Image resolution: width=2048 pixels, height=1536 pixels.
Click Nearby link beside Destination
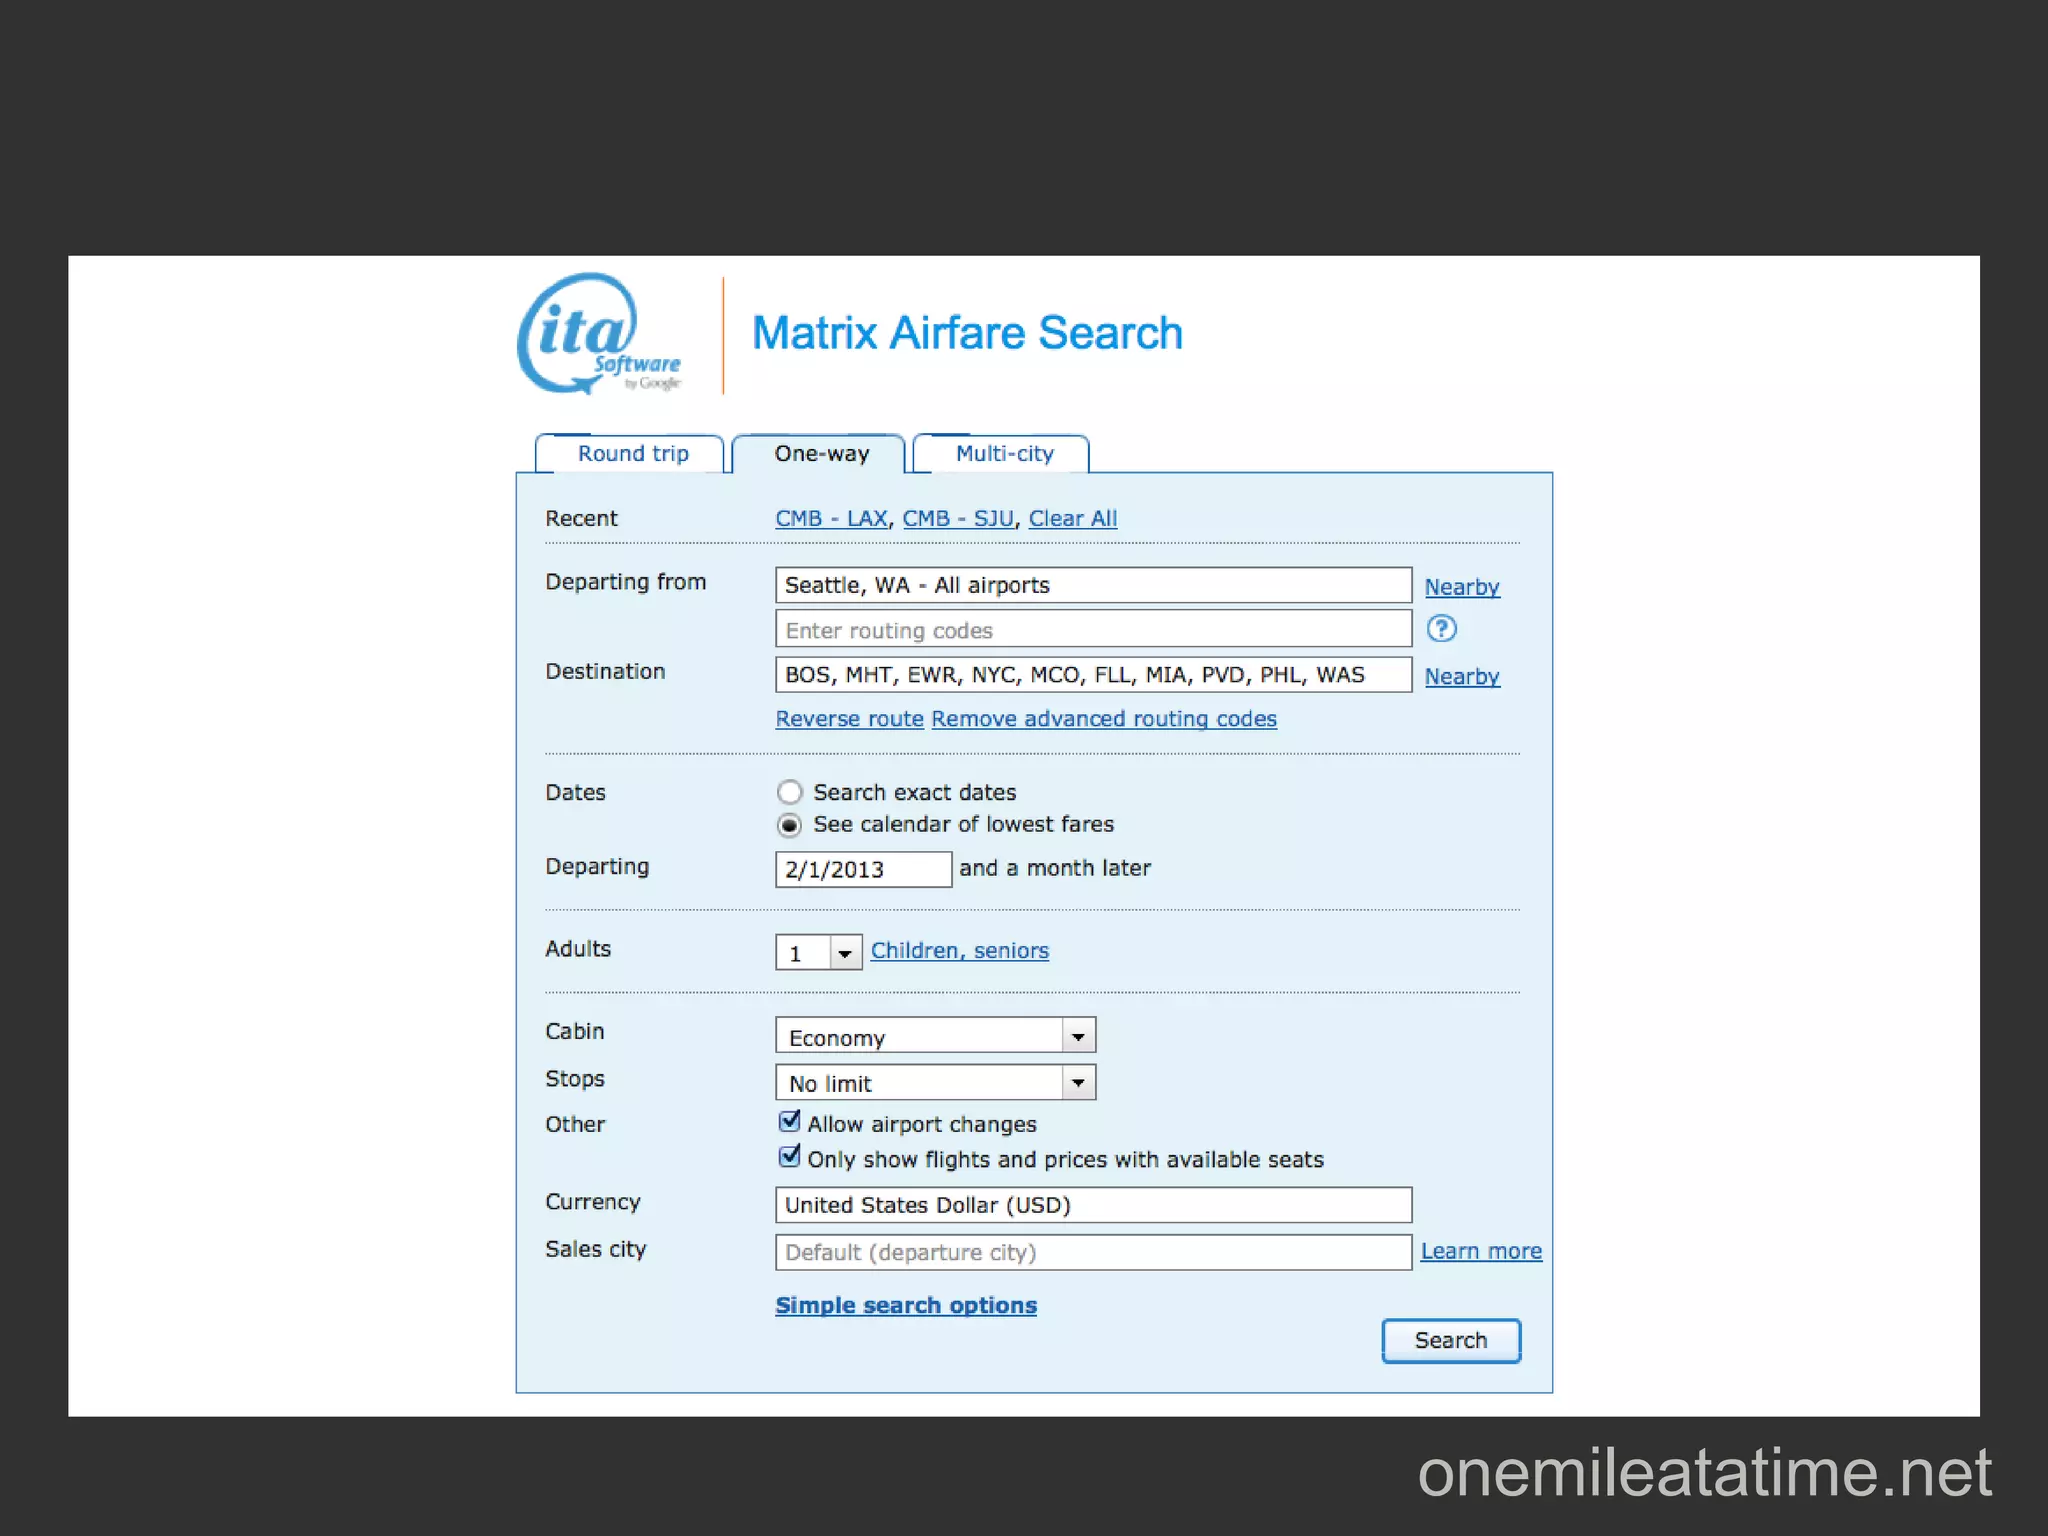[x=1462, y=677]
